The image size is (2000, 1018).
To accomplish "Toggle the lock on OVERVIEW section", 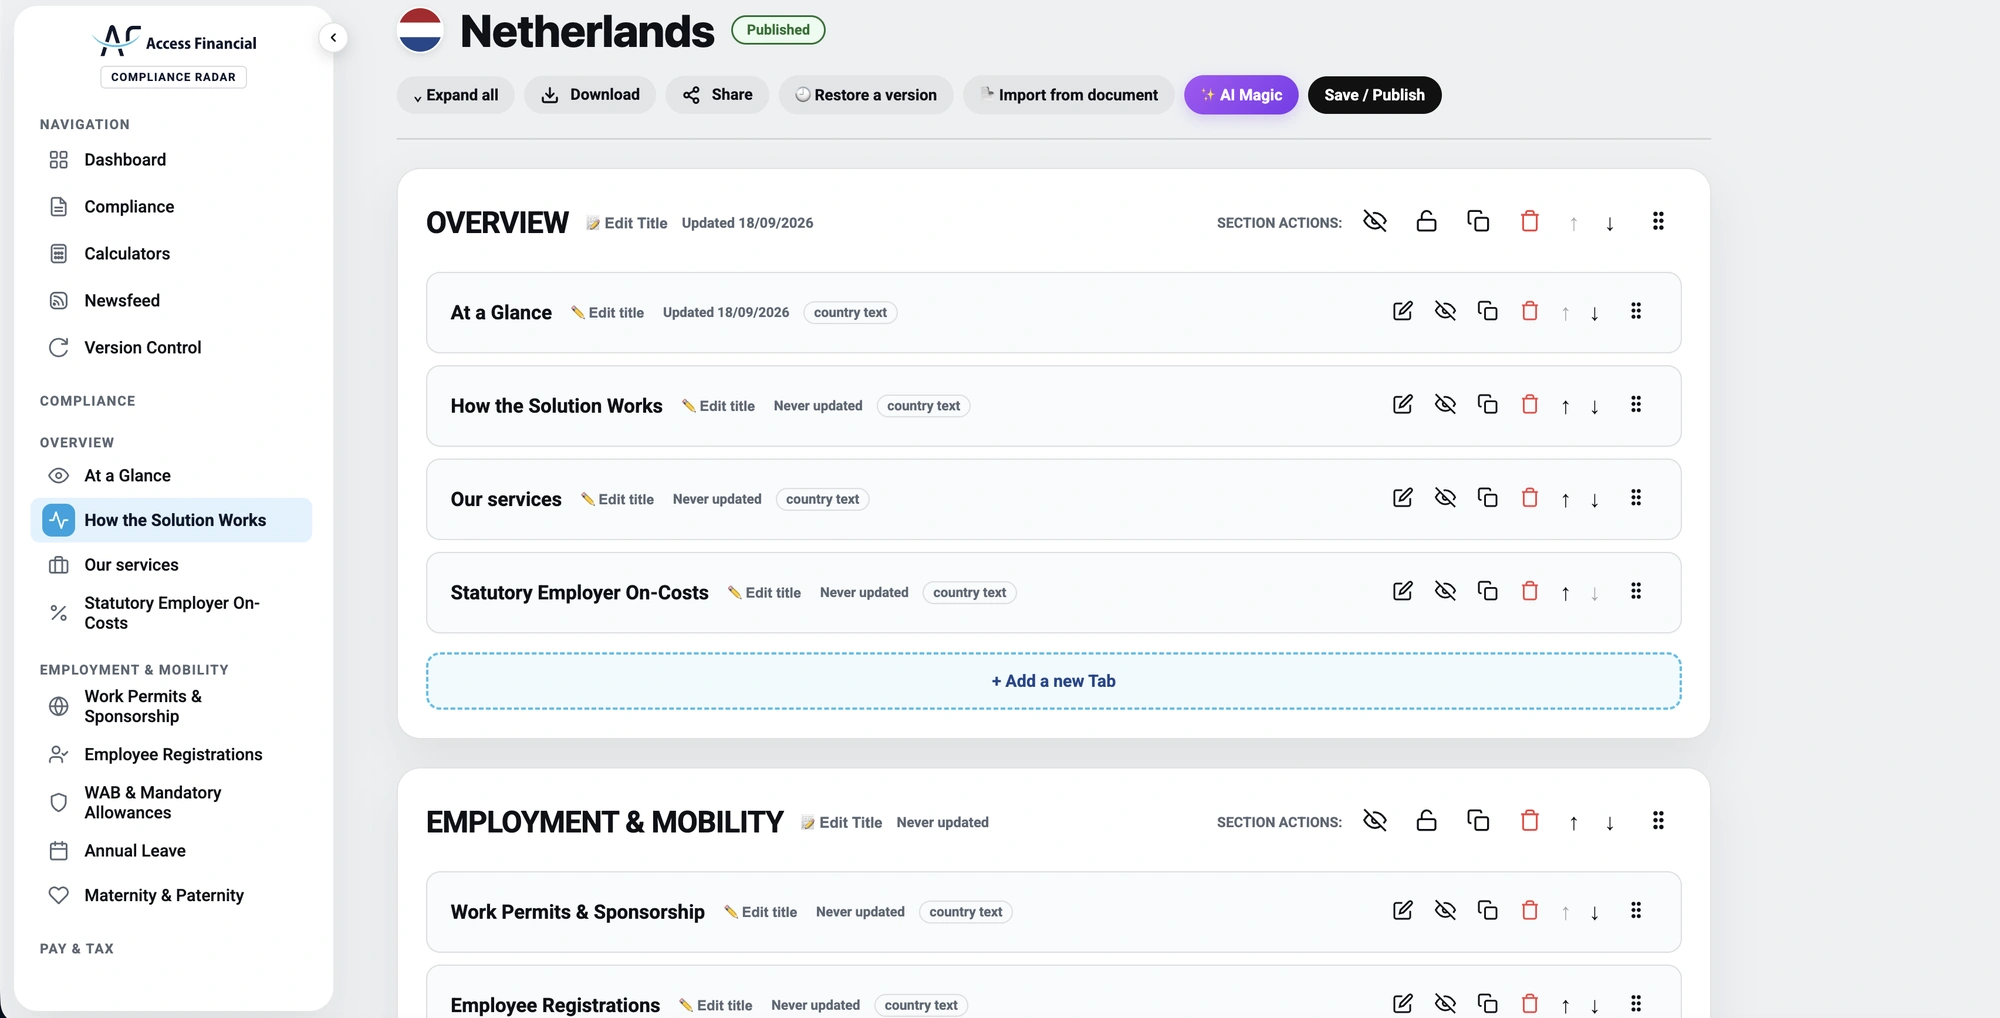I will click(1427, 221).
